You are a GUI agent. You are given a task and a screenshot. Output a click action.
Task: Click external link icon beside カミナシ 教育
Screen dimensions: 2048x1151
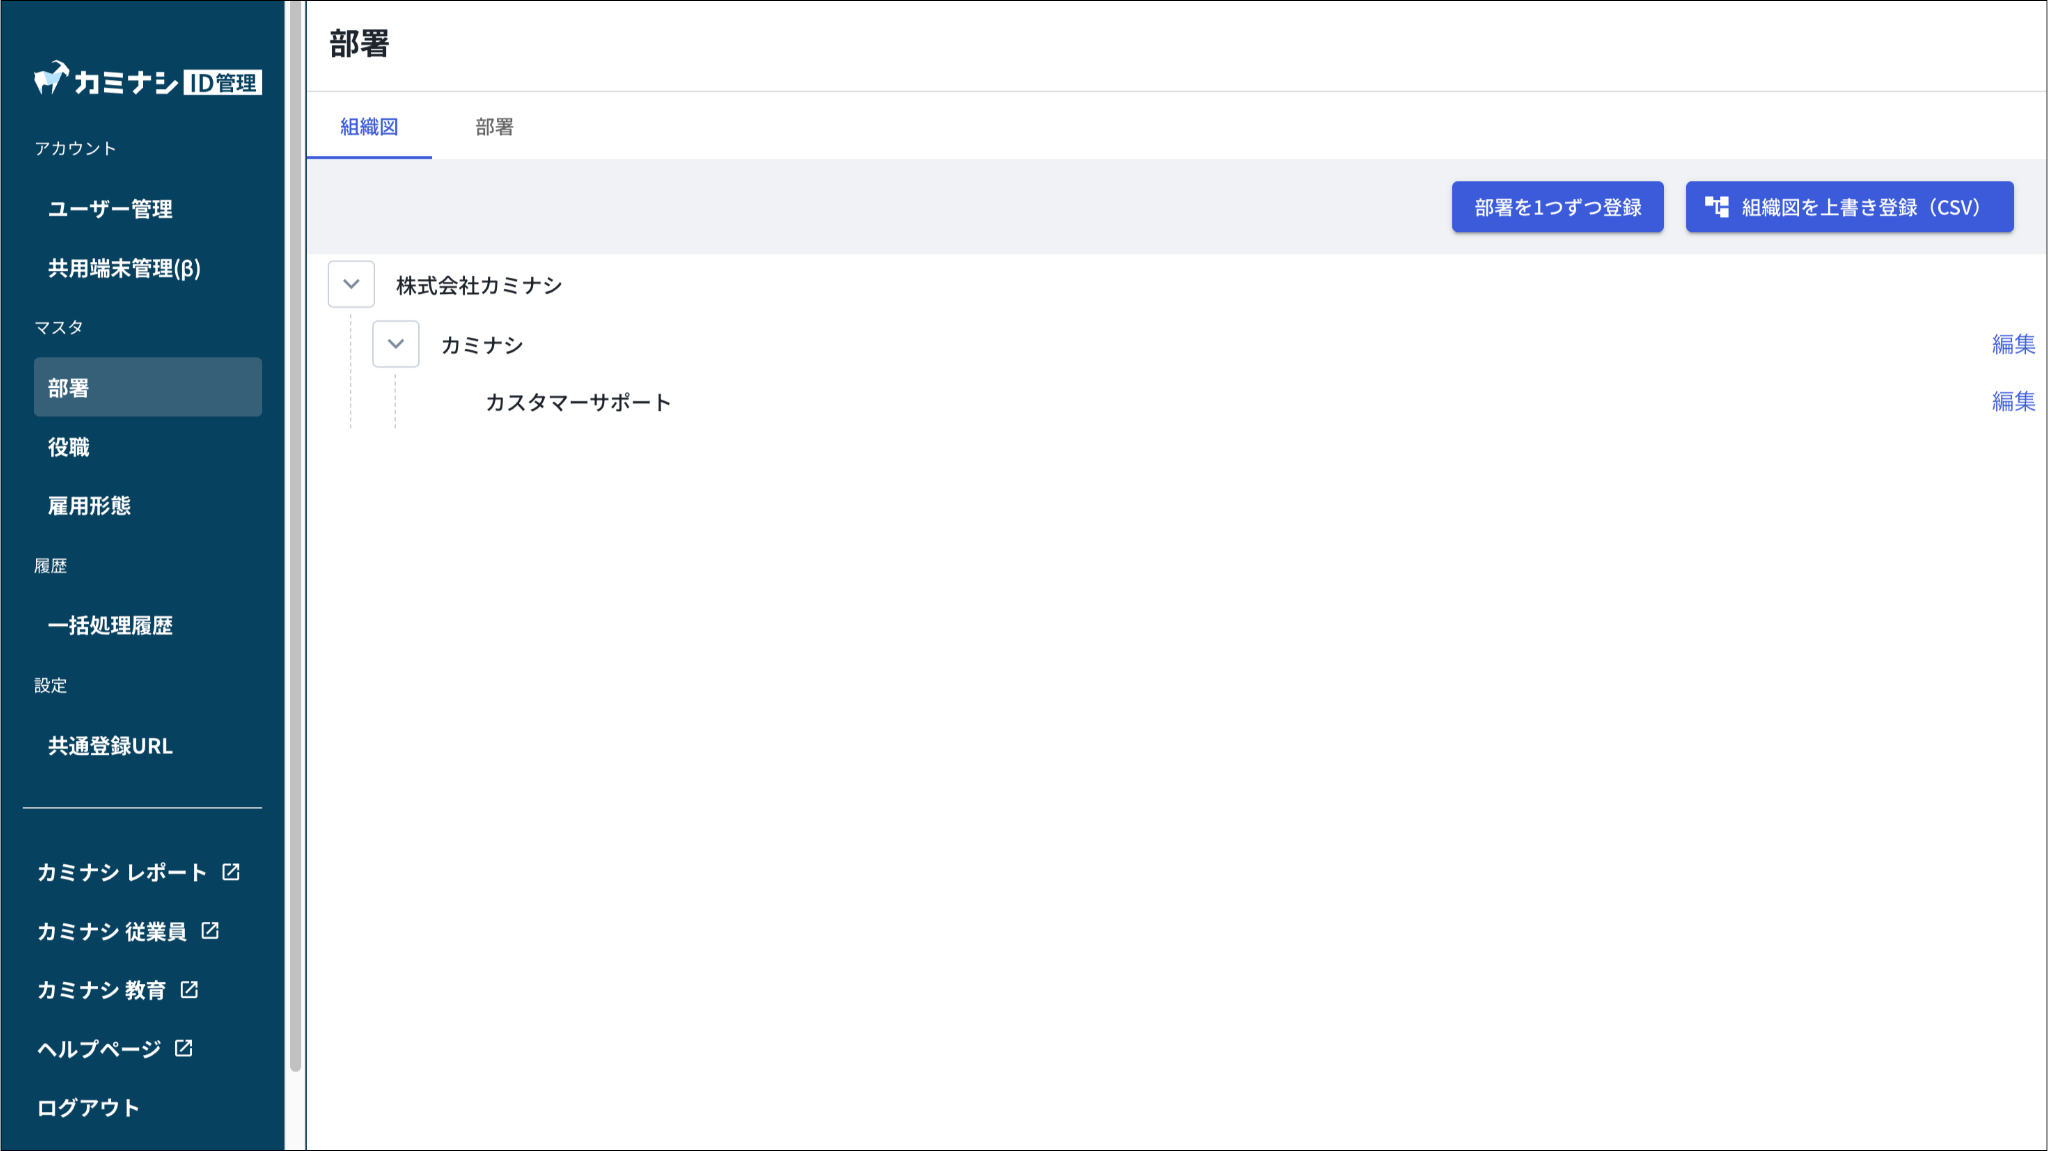click(x=189, y=990)
